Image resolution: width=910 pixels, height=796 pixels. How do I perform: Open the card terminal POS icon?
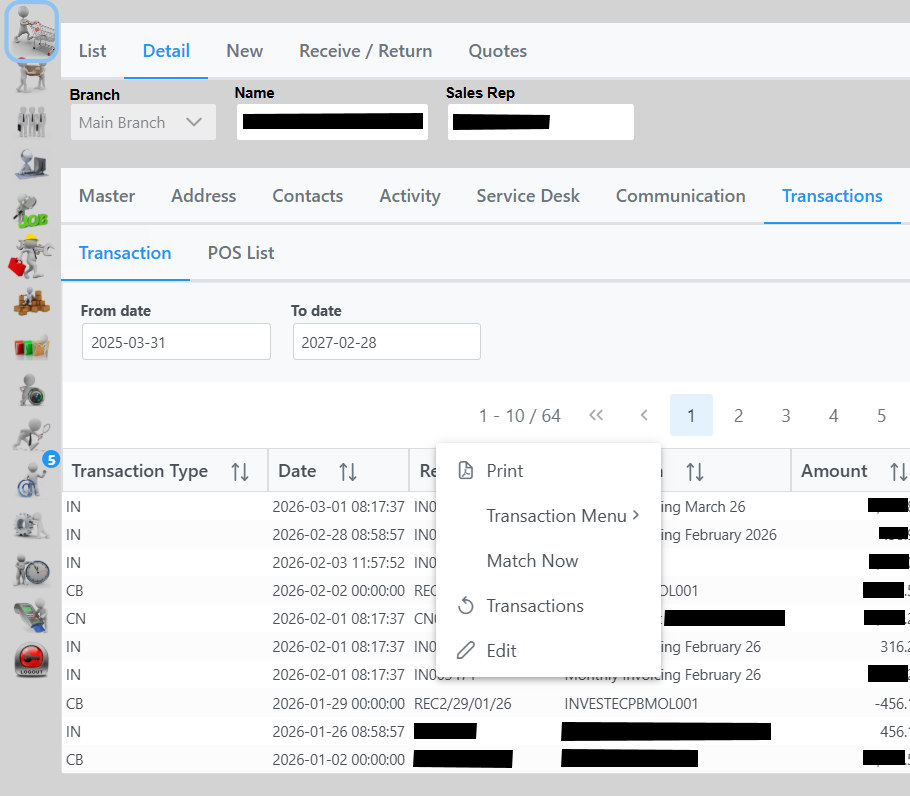coord(32,616)
